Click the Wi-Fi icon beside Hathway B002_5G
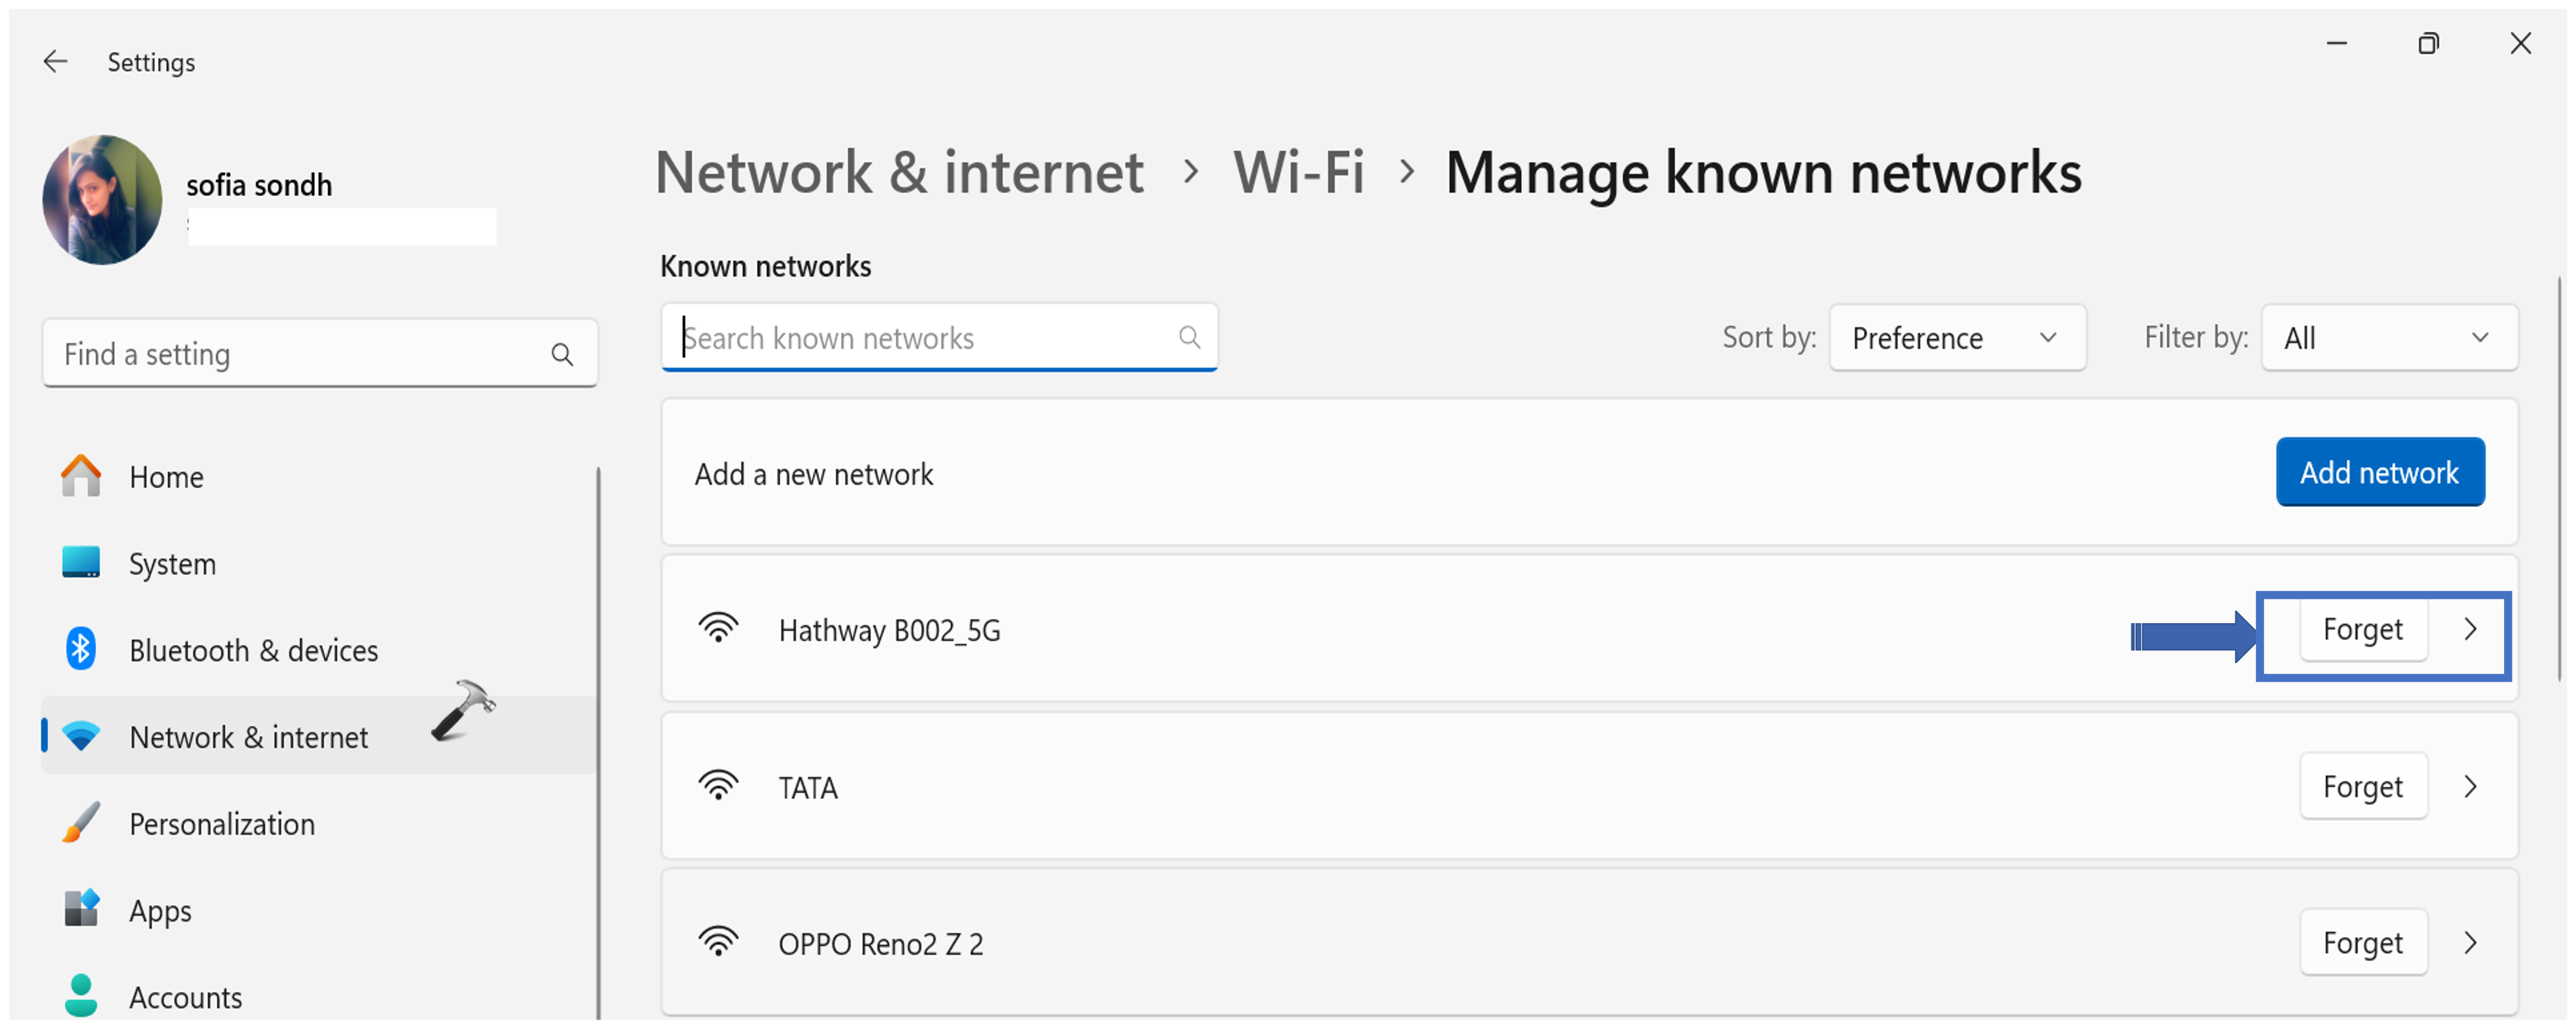The height and width of the screenshot is (1029, 2576). pyautogui.click(x=718, y=629)
